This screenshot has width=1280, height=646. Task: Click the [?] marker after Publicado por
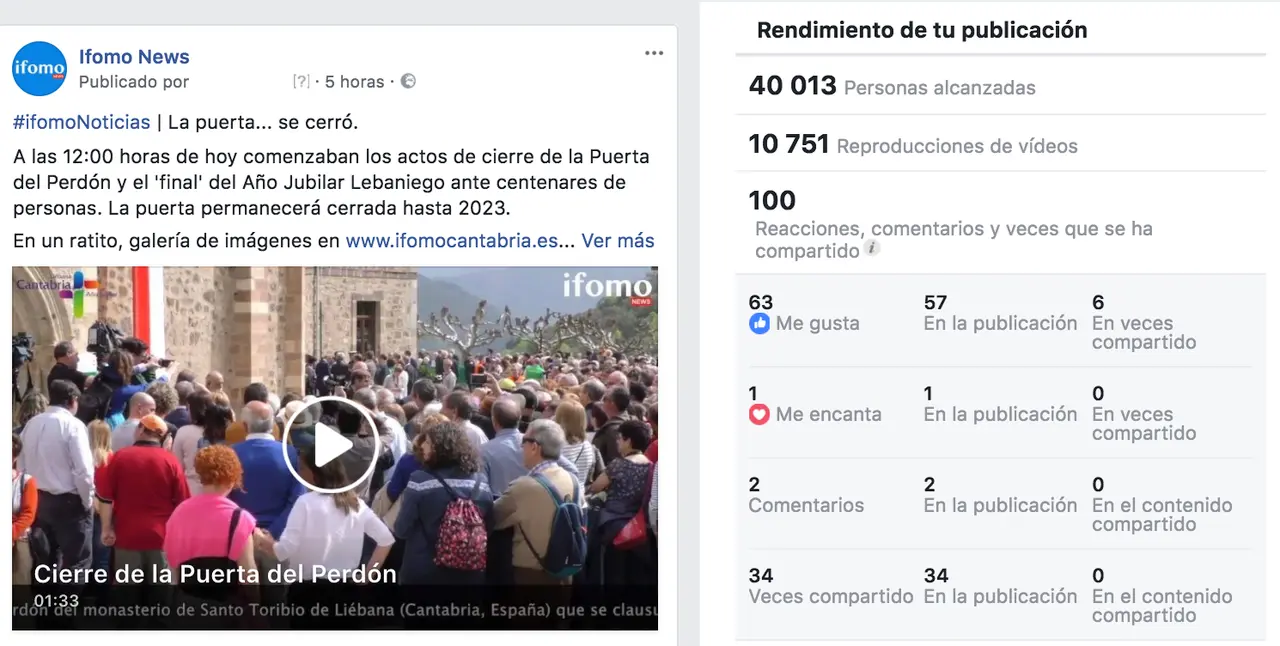pos(301,82)
